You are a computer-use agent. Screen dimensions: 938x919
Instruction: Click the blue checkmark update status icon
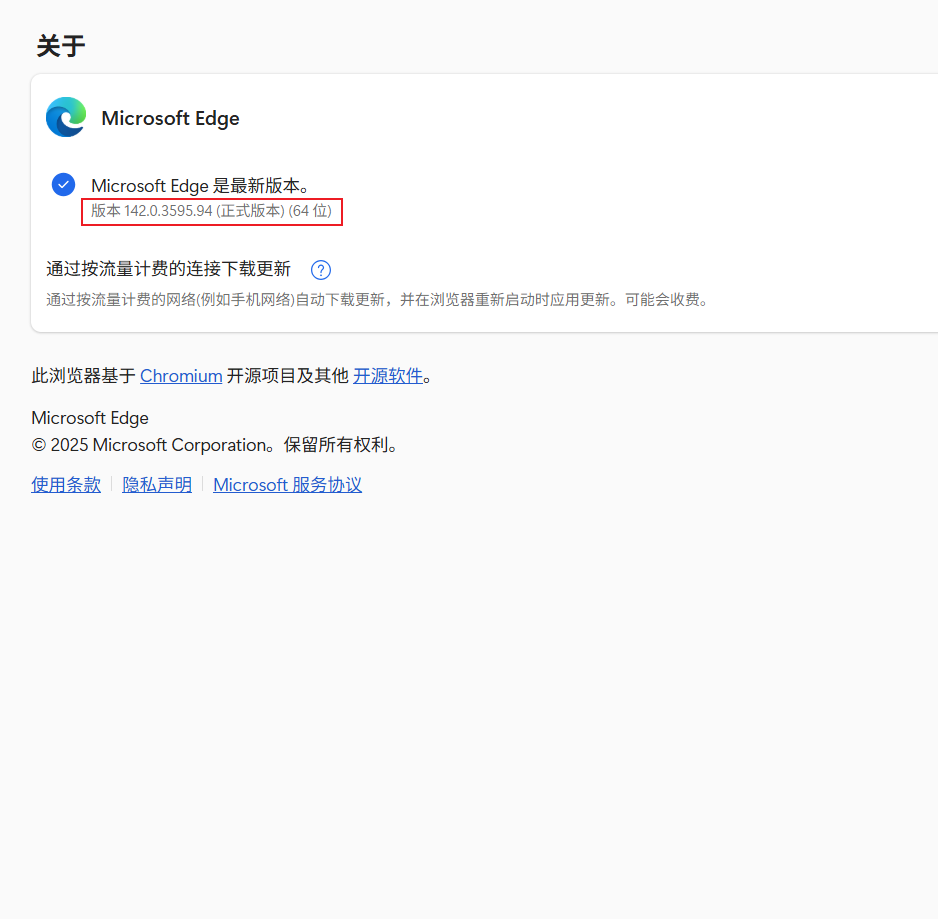[x=63, y=185]
